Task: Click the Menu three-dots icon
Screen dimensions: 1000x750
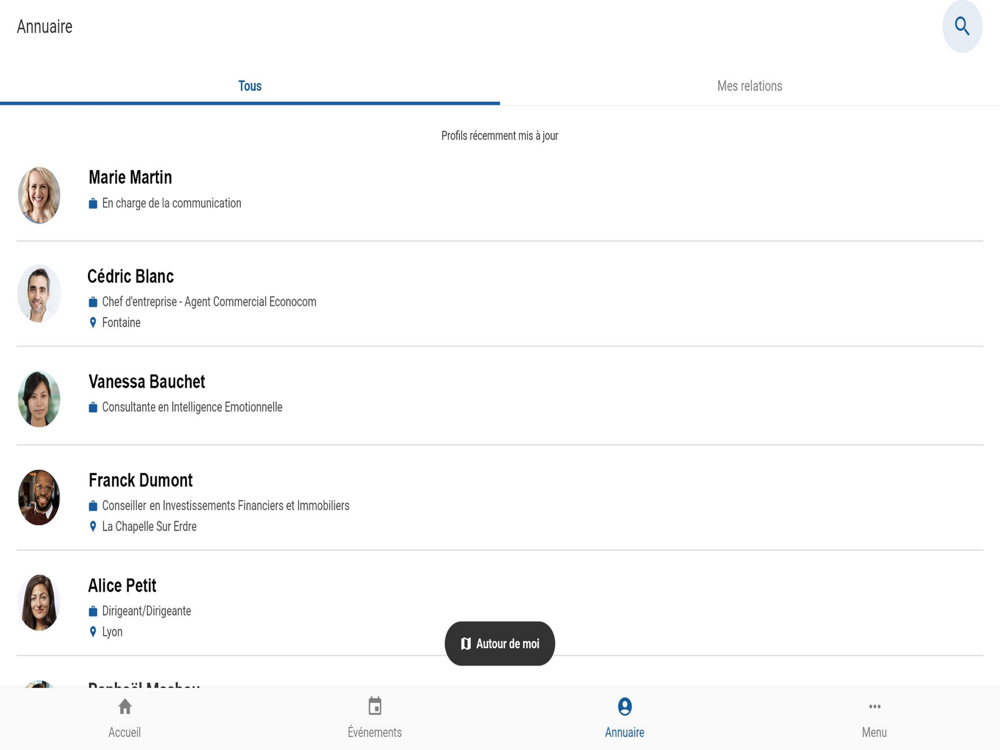Action: (x=875, y=706)
